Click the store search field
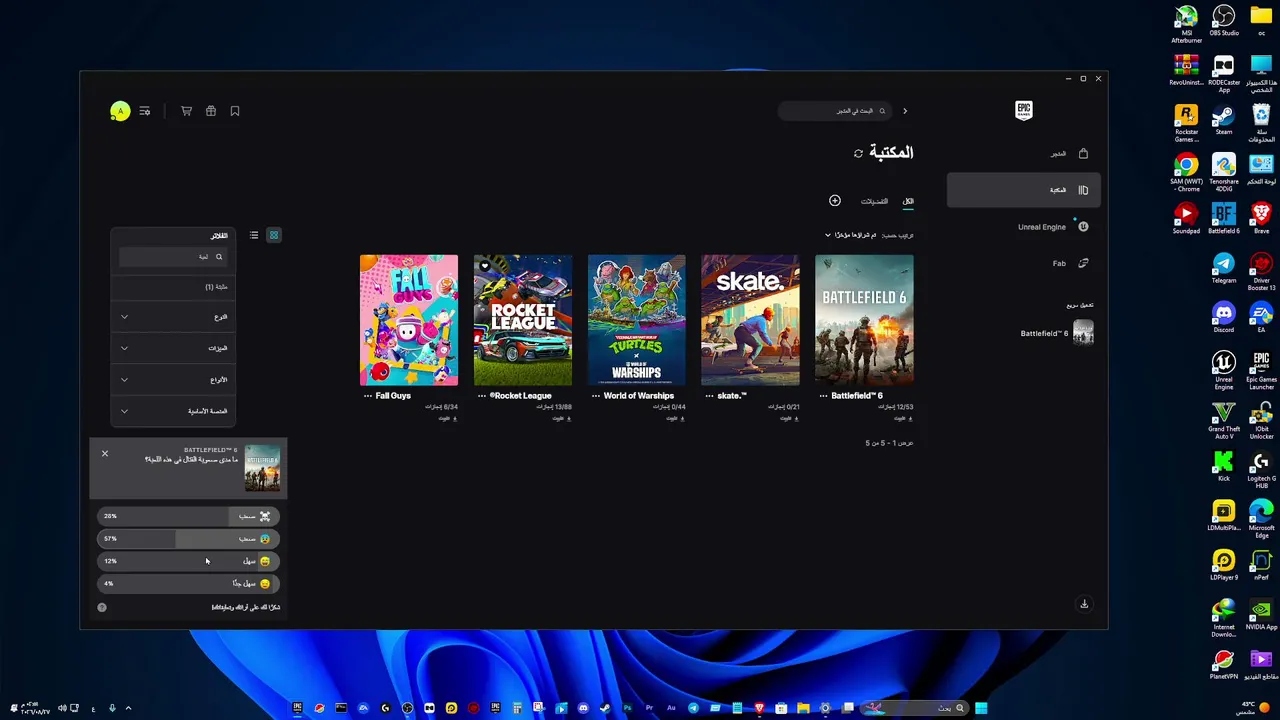This screenshot has width=1280, height=720. point(836,111)
